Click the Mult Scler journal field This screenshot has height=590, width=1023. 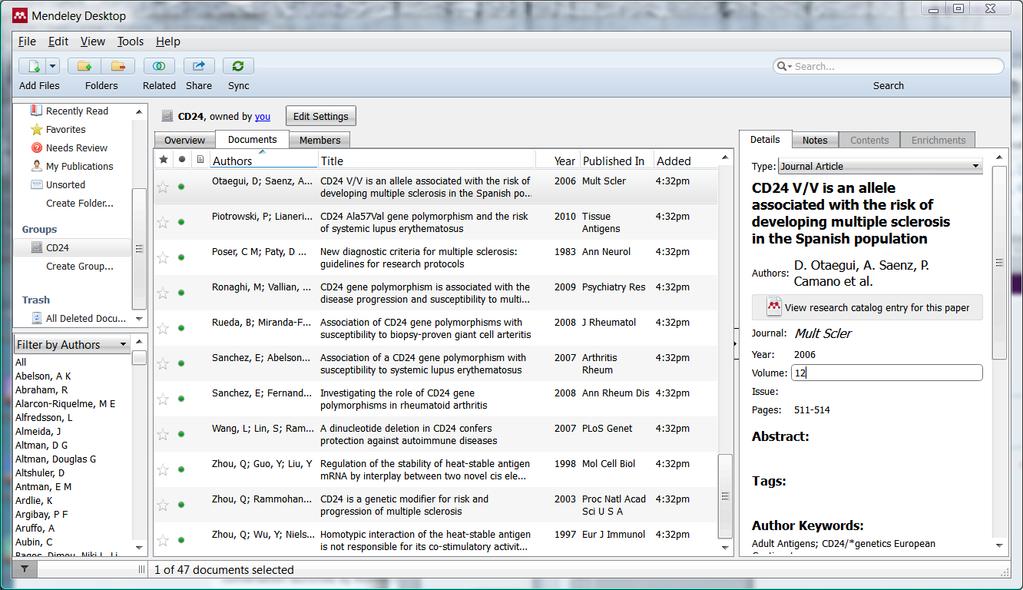coord(823,334)
